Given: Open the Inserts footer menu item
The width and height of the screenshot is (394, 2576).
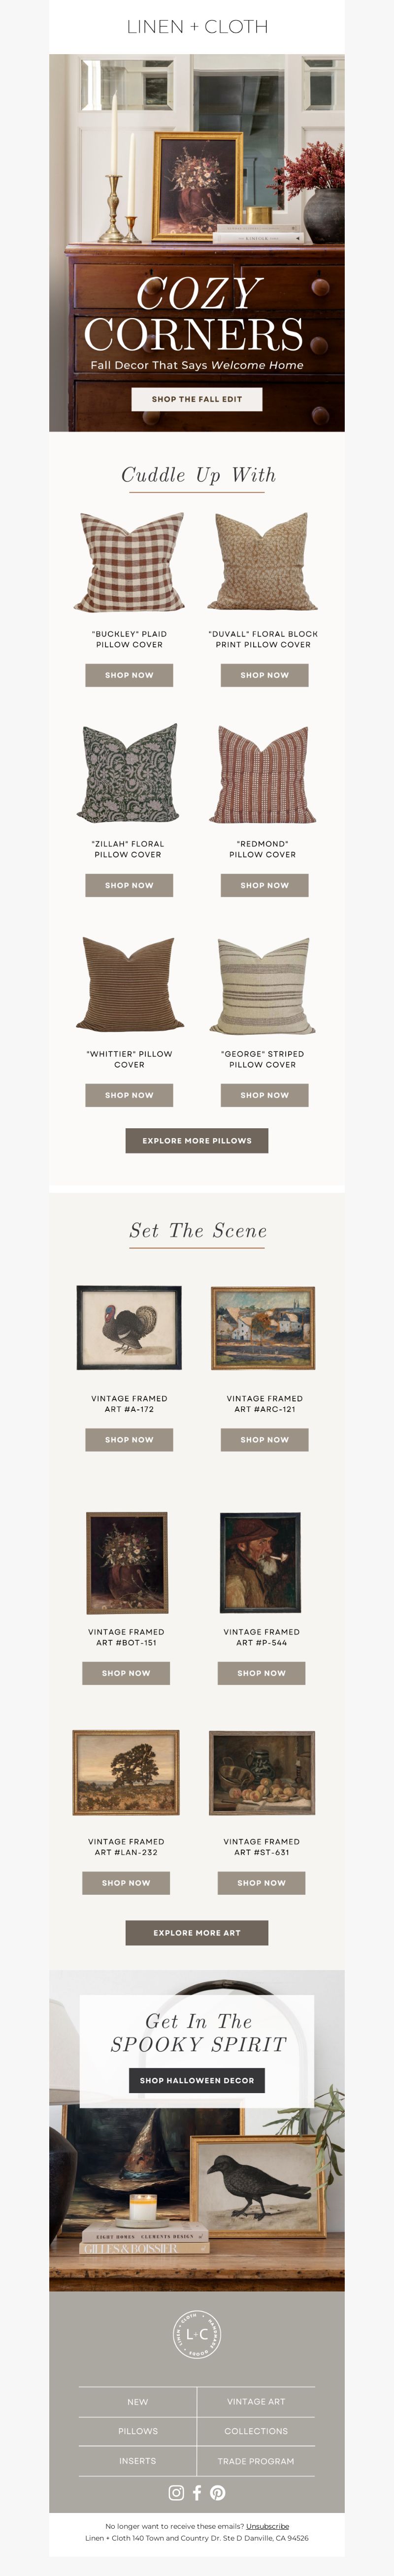Looking at the screenshot, I should [x=138, y=2461].
